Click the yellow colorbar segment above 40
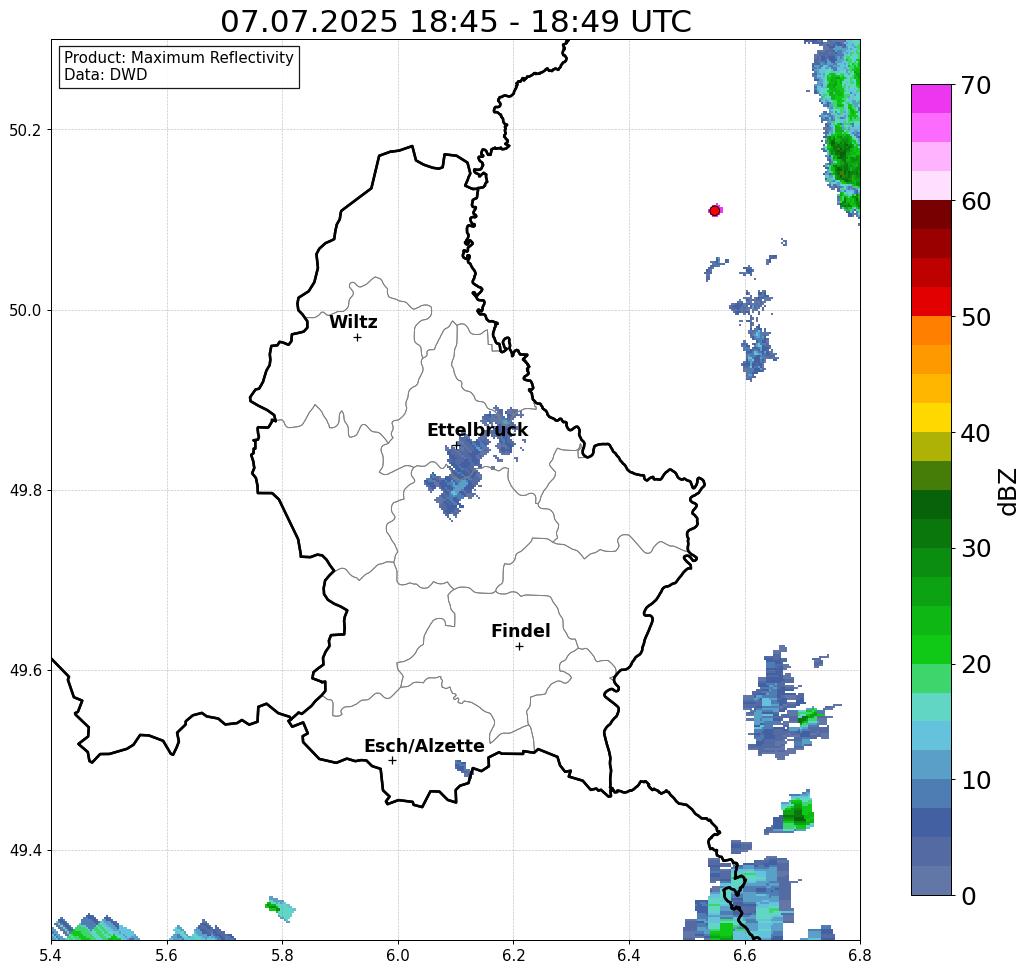 coord(931,417)
